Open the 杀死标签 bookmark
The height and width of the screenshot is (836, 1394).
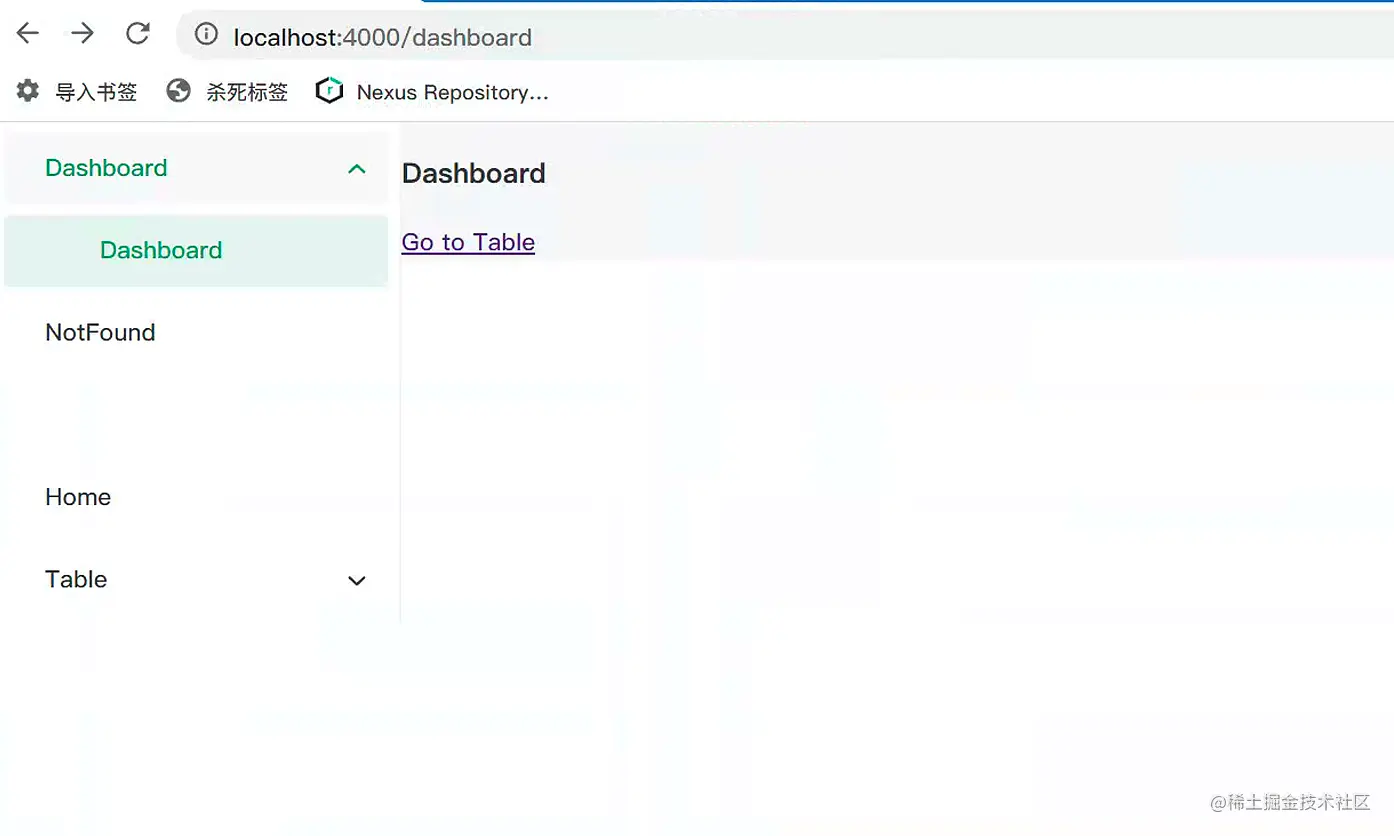pyautogui.click(x=227, y=92)
